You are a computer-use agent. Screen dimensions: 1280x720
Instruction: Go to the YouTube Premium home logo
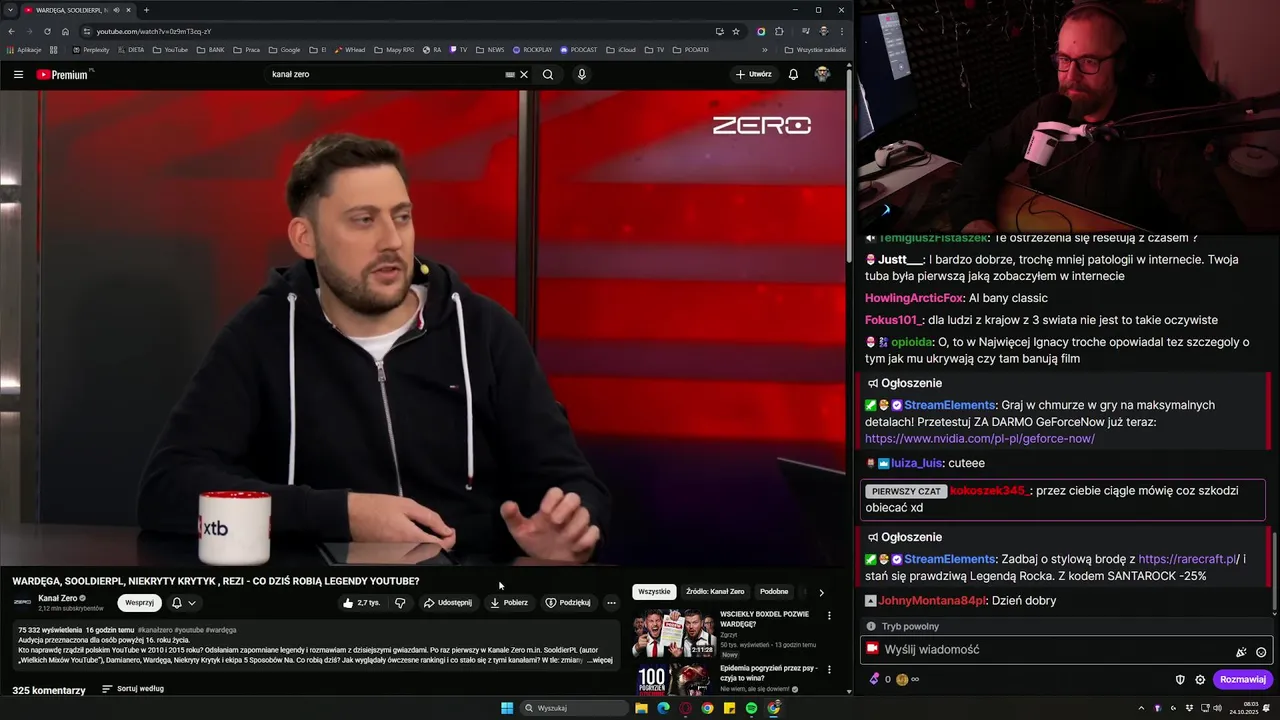pyautogui.click(x=64, y=74)
